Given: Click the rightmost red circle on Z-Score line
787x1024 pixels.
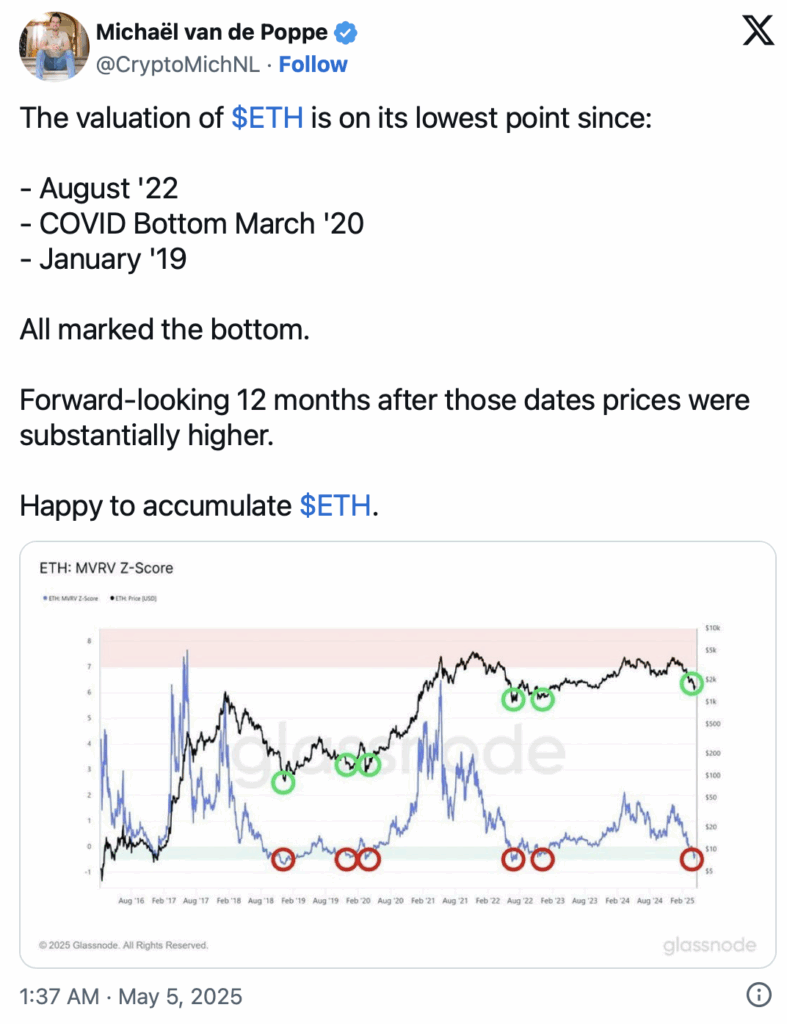Looking at the screenshot, I should (x=691, y=858).
